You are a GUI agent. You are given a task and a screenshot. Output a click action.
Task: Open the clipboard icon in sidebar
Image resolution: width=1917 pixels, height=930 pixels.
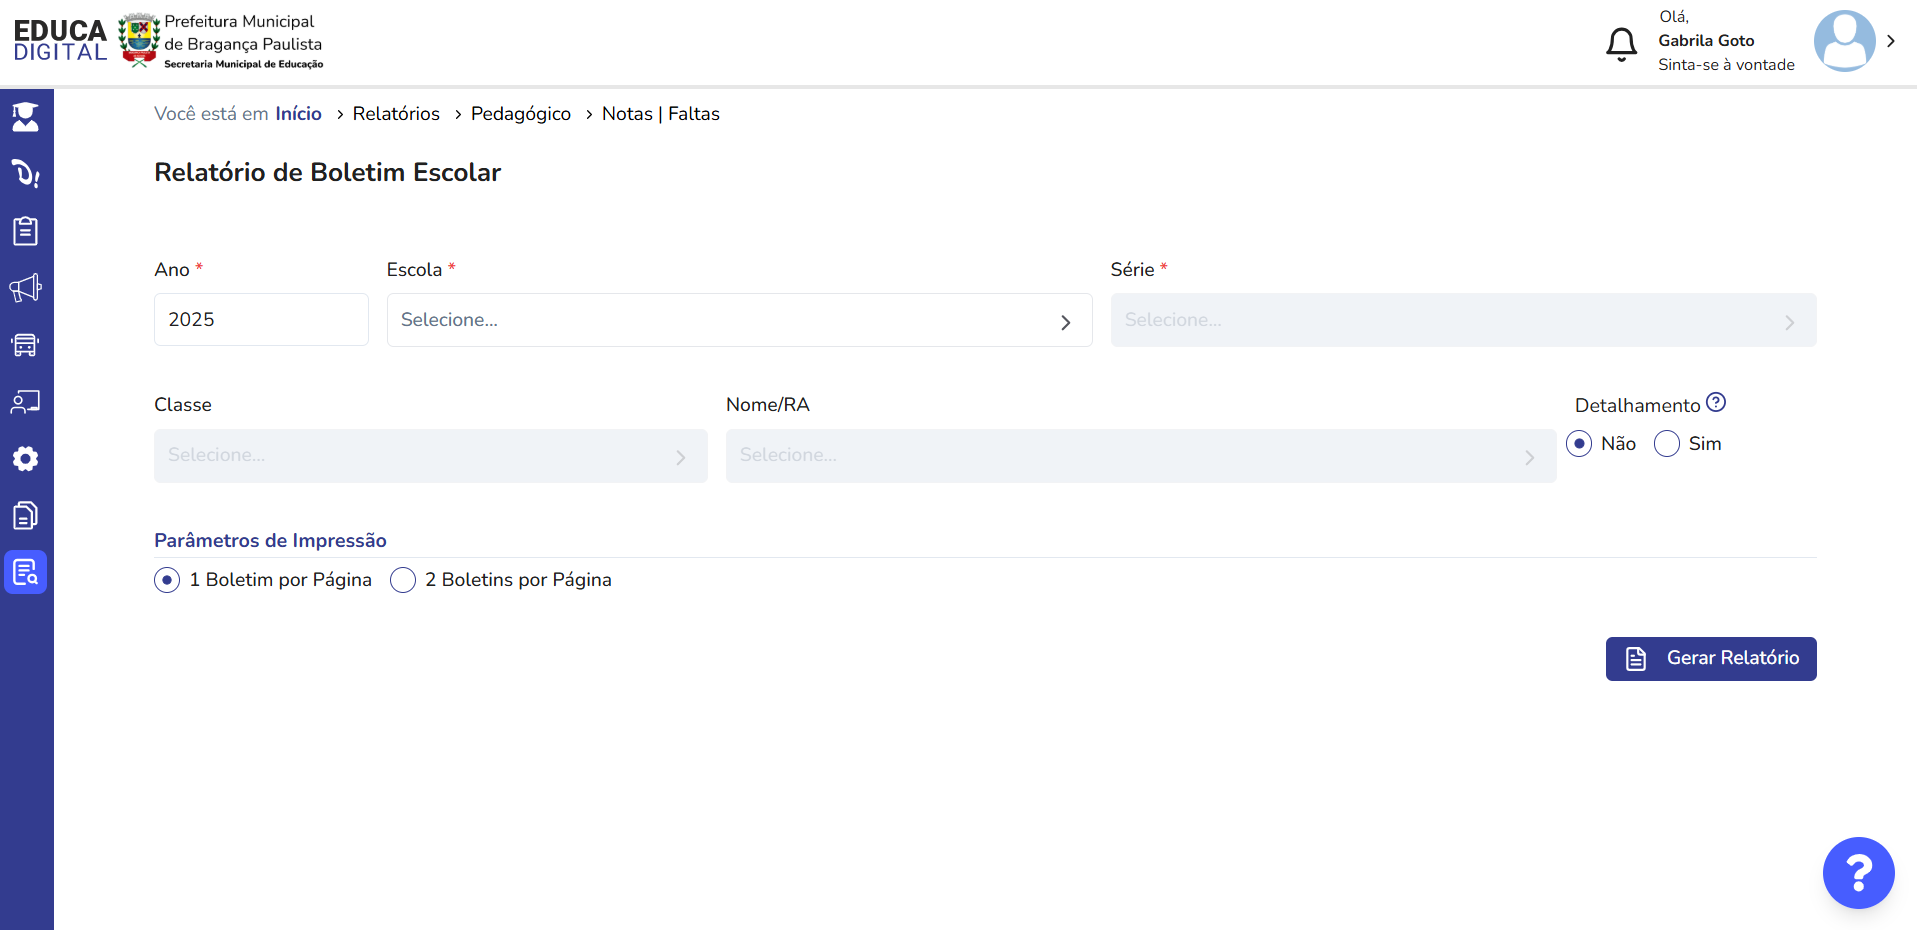click(25, 231)
